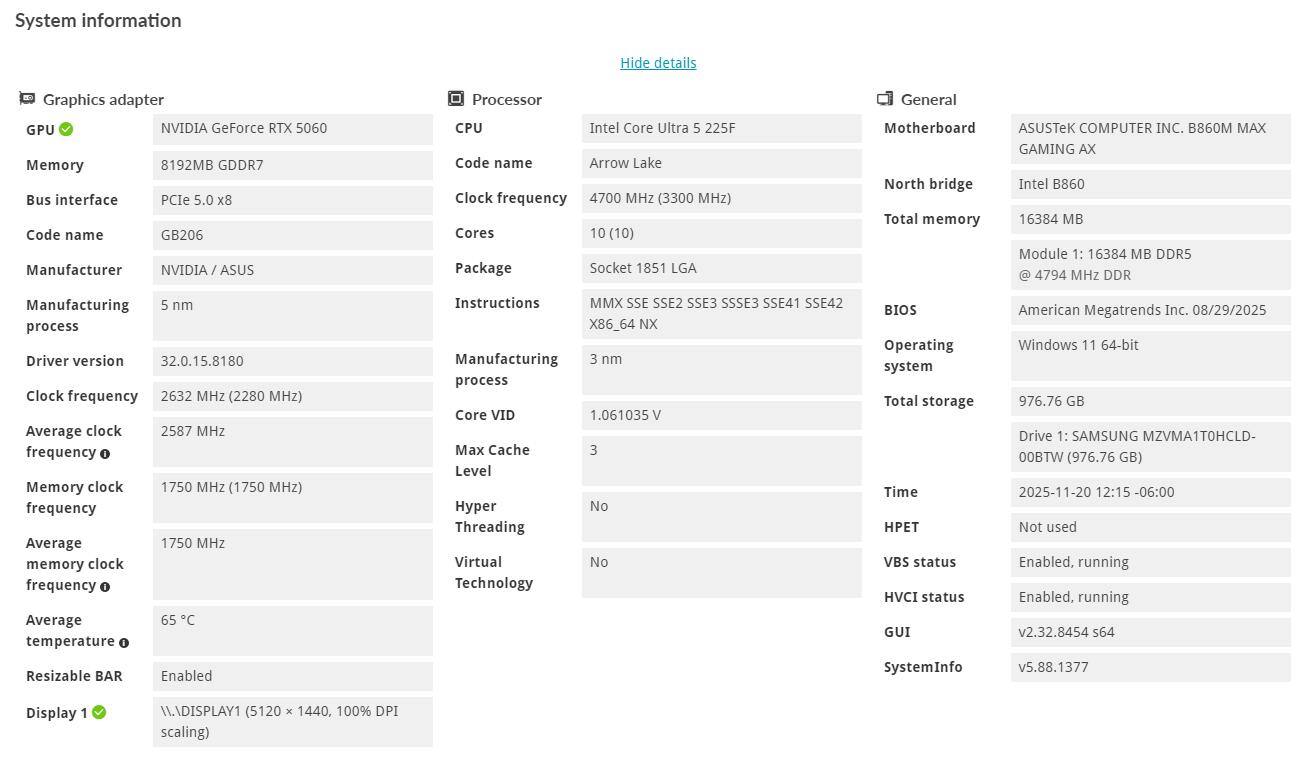Collapse the panel via Hide details link
The width and height of the screenshot is (1311, 759).
(658, 63)
